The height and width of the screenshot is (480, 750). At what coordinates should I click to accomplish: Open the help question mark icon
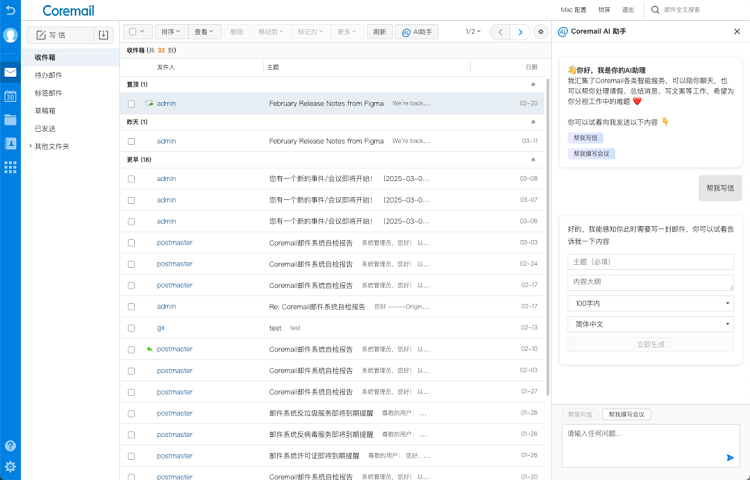(10, 446)
